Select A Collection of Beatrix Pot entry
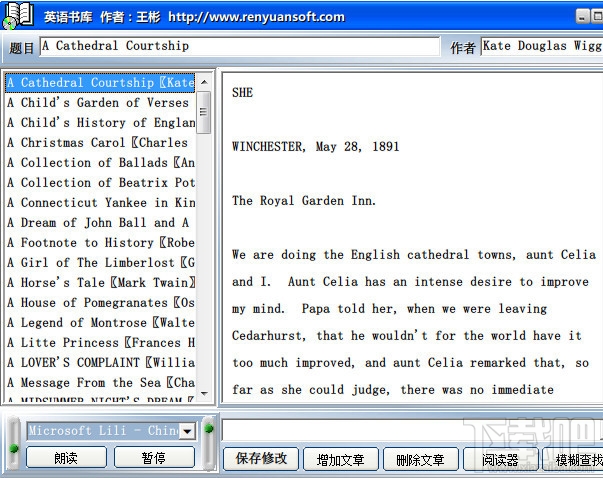 click(x=100, y=183)
